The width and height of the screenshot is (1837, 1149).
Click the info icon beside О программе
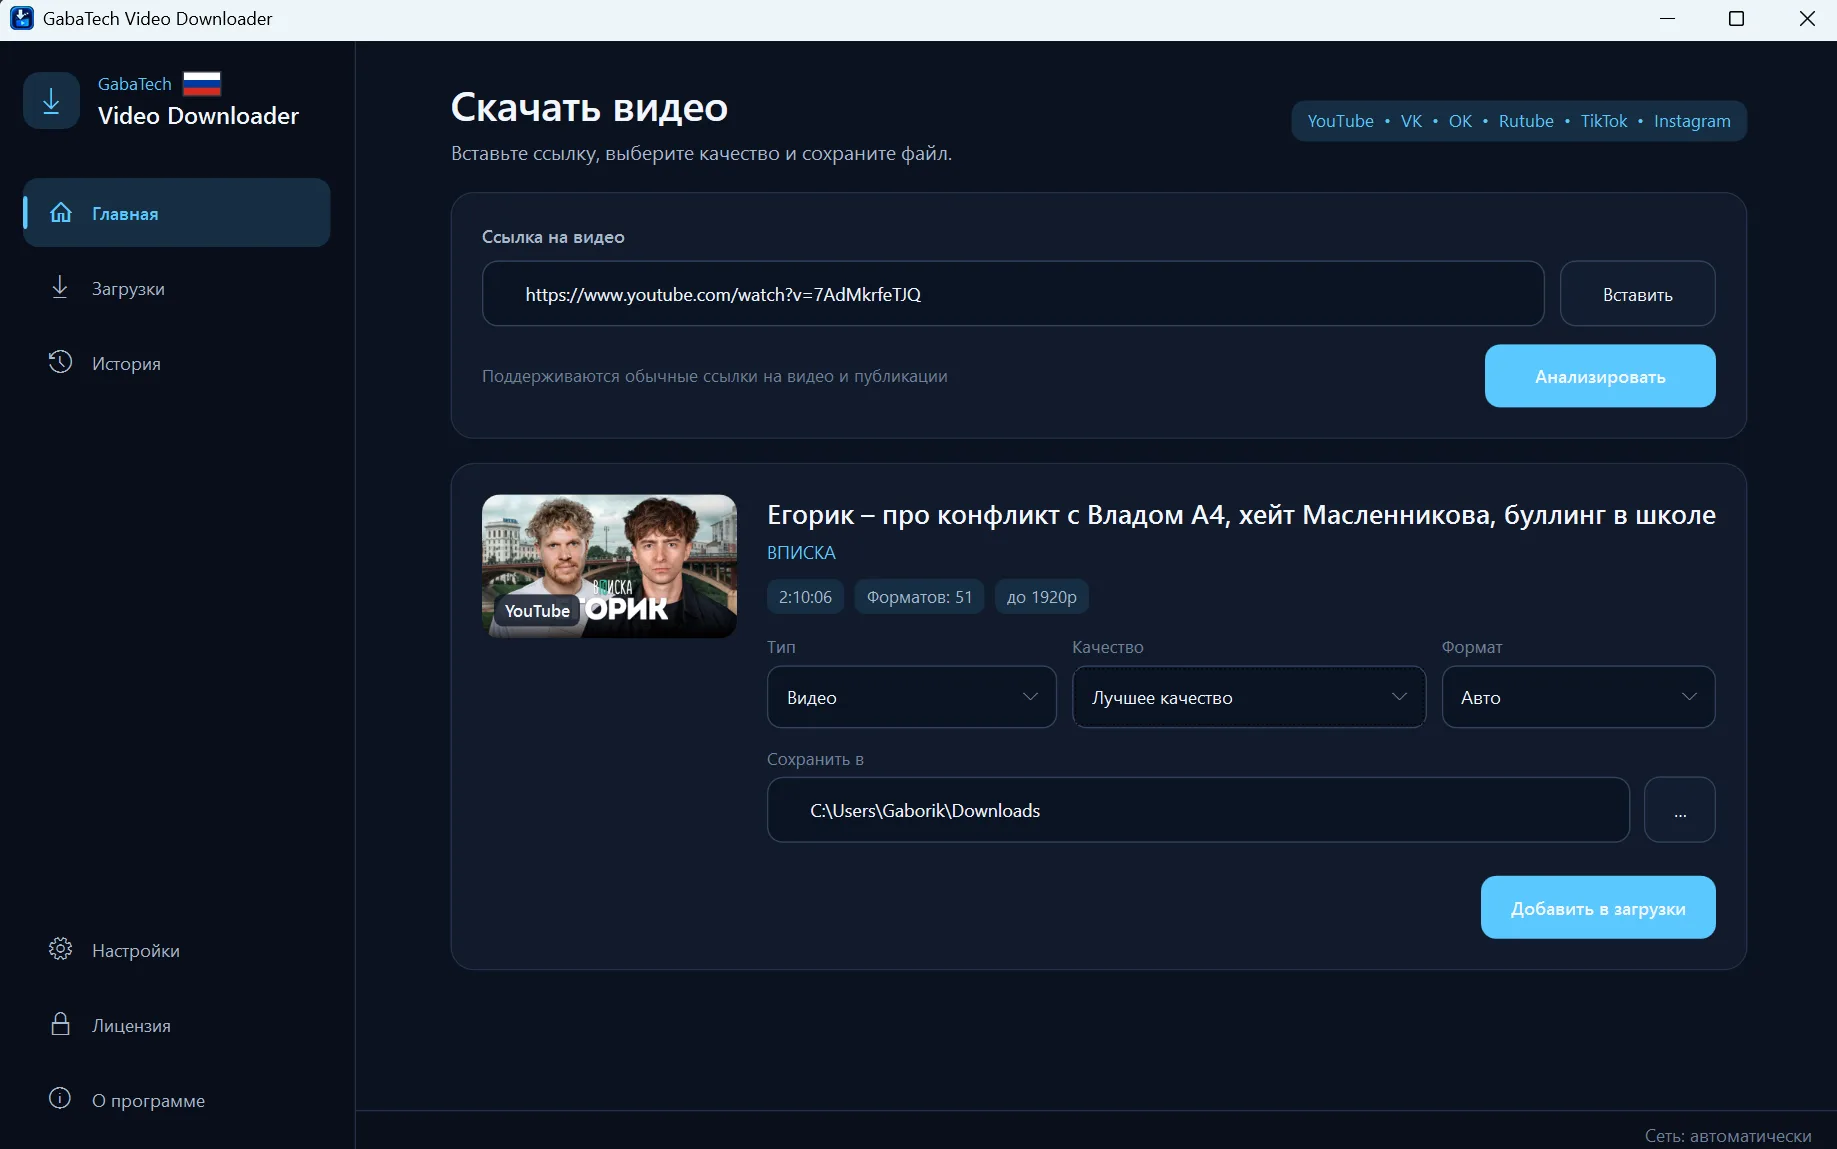coord(60,1099)
